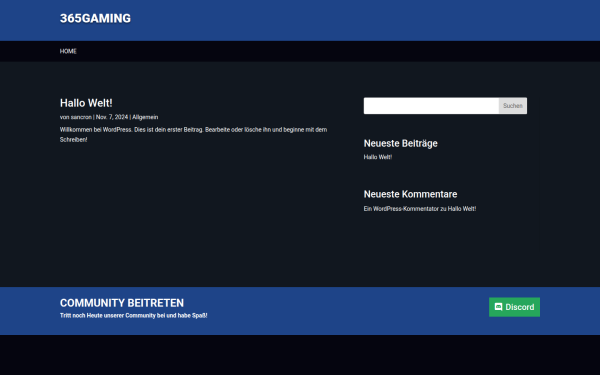The width and height of the screenshot is (600, 375).
Task: Select the Neueste Kommentare heading
Action: point(410,194)
